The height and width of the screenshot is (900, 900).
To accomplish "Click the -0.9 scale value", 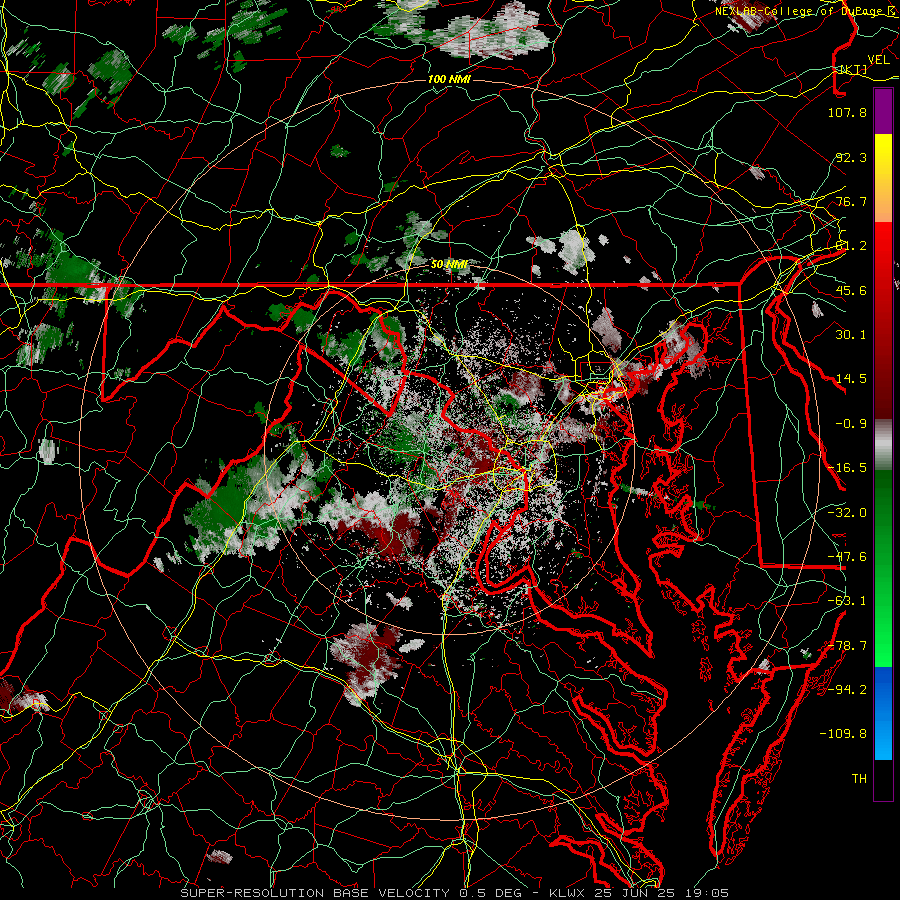I will coord(851,424).
